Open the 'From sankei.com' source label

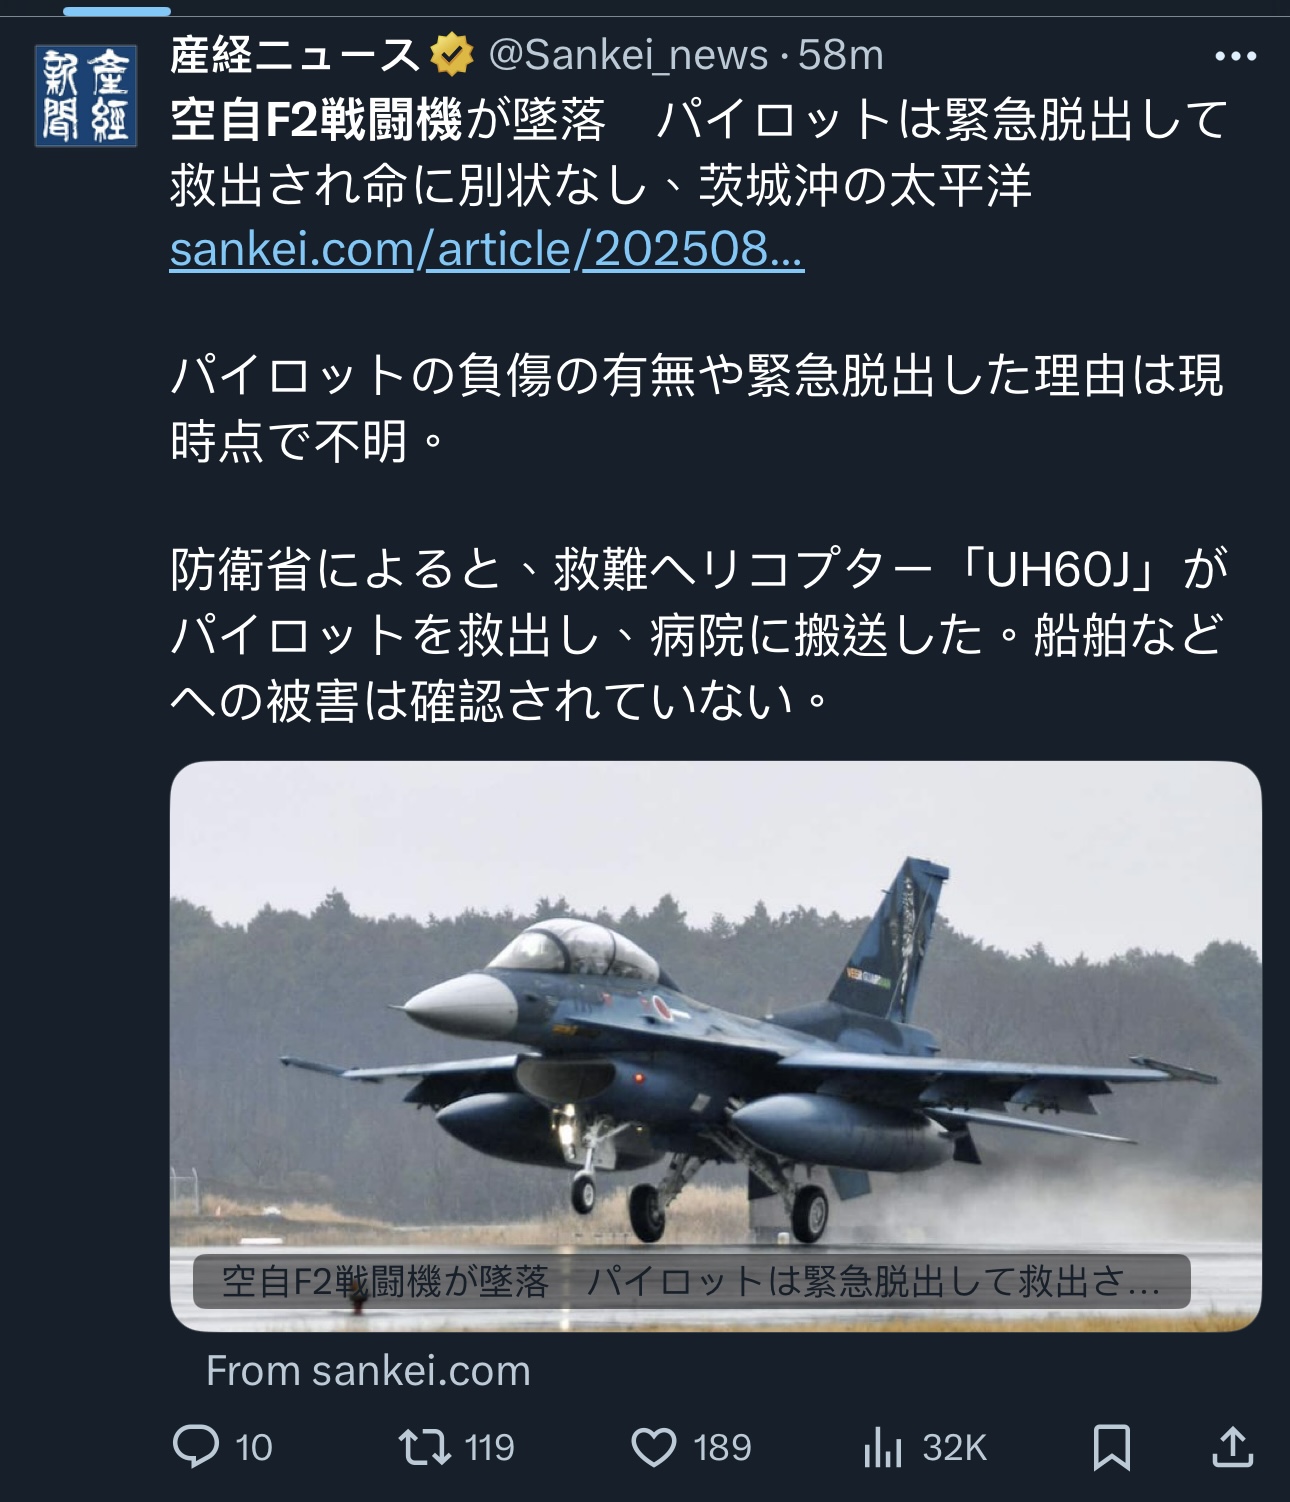coord(368,1371)
